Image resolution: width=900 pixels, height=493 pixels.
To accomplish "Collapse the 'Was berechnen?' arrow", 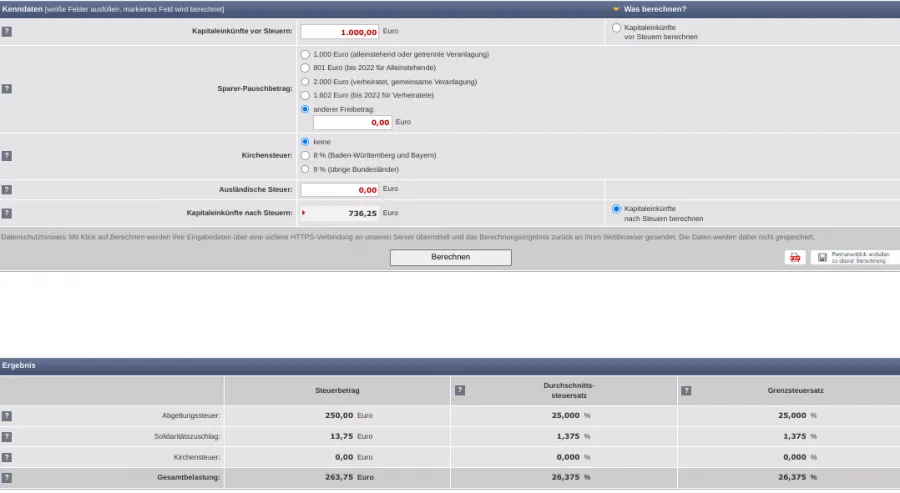I will [x=616, y=9].
